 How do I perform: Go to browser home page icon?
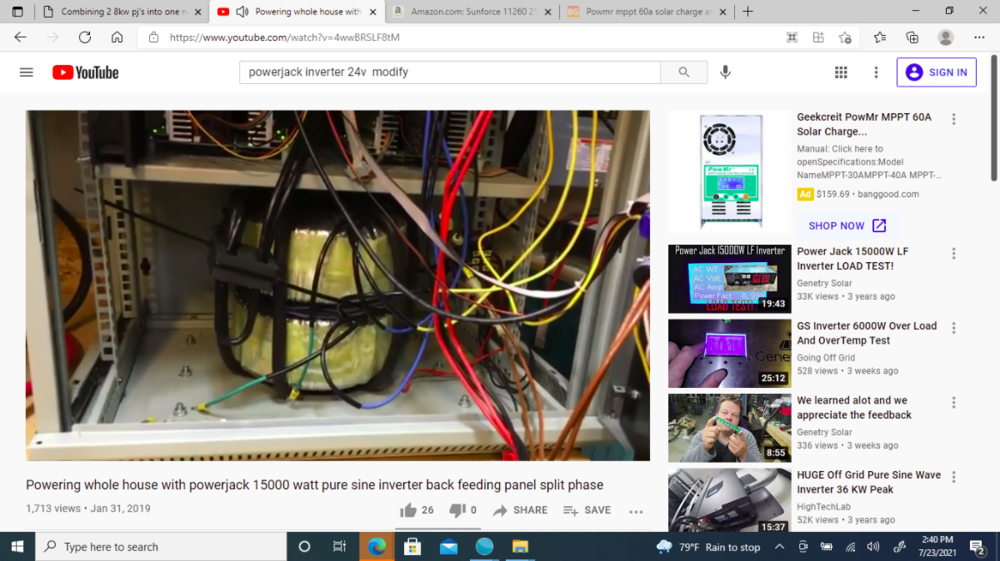coord(117,37)
